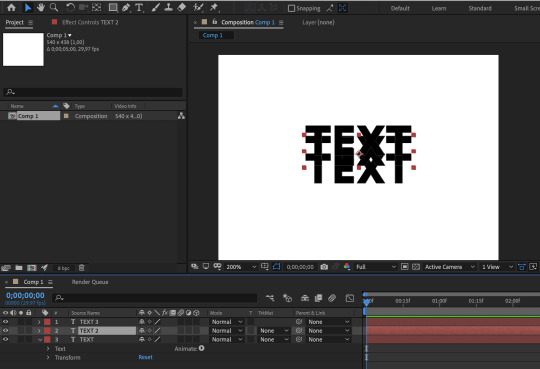
Task: Click the timeline current time 0;00;00;00
Action: (x=25, y=295)
